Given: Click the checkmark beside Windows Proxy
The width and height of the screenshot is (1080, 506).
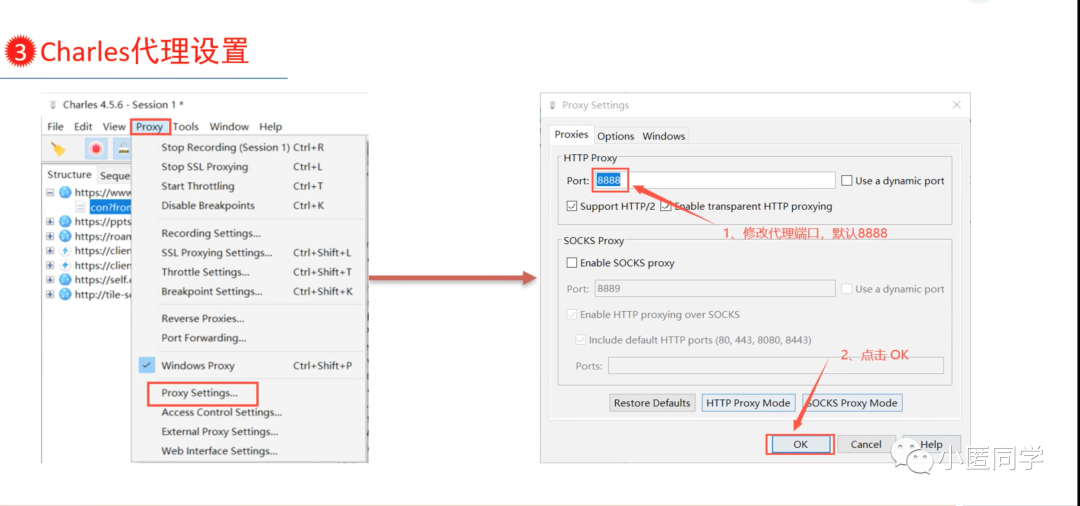Looking at the screenshot, I should (x=147, y=366).
